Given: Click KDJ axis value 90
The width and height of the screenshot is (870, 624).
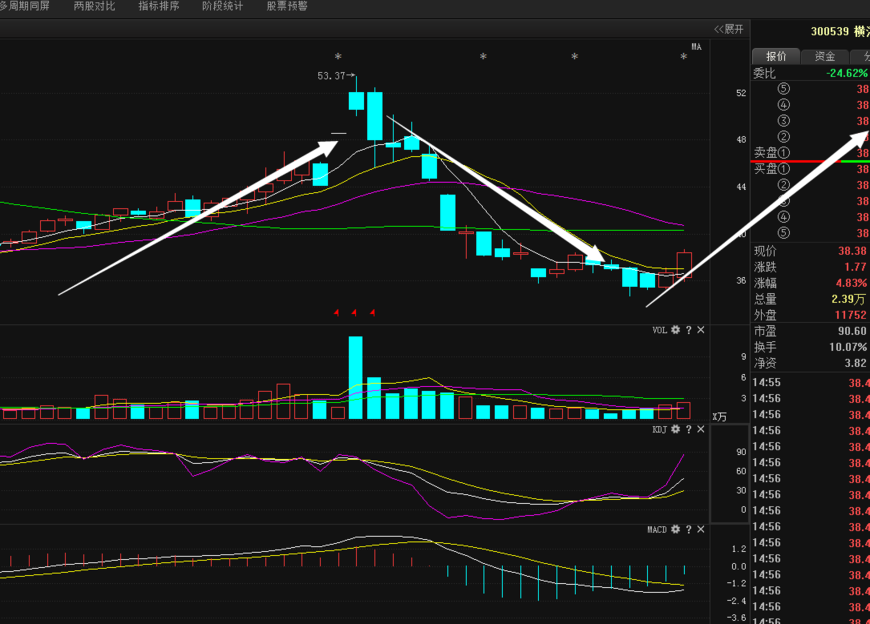Looking at the screenshot, I should tap(741, 452).
